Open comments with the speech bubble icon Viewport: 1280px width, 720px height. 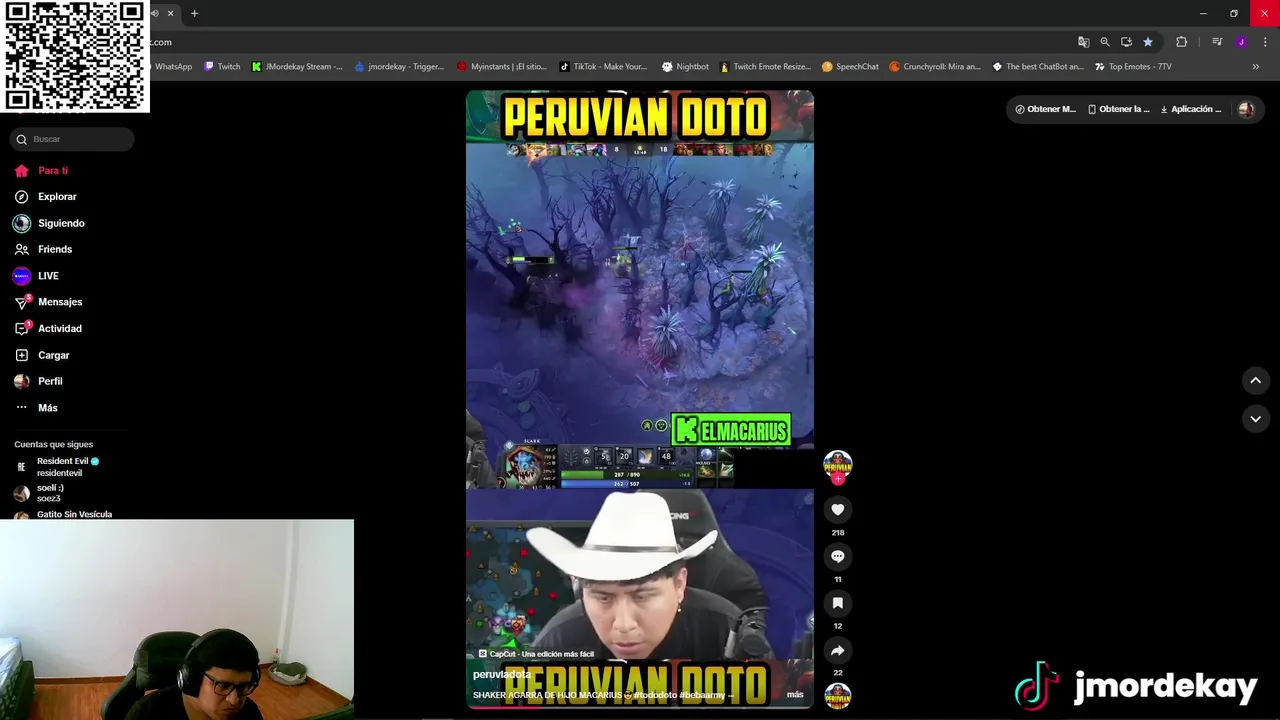click(838, 556)
